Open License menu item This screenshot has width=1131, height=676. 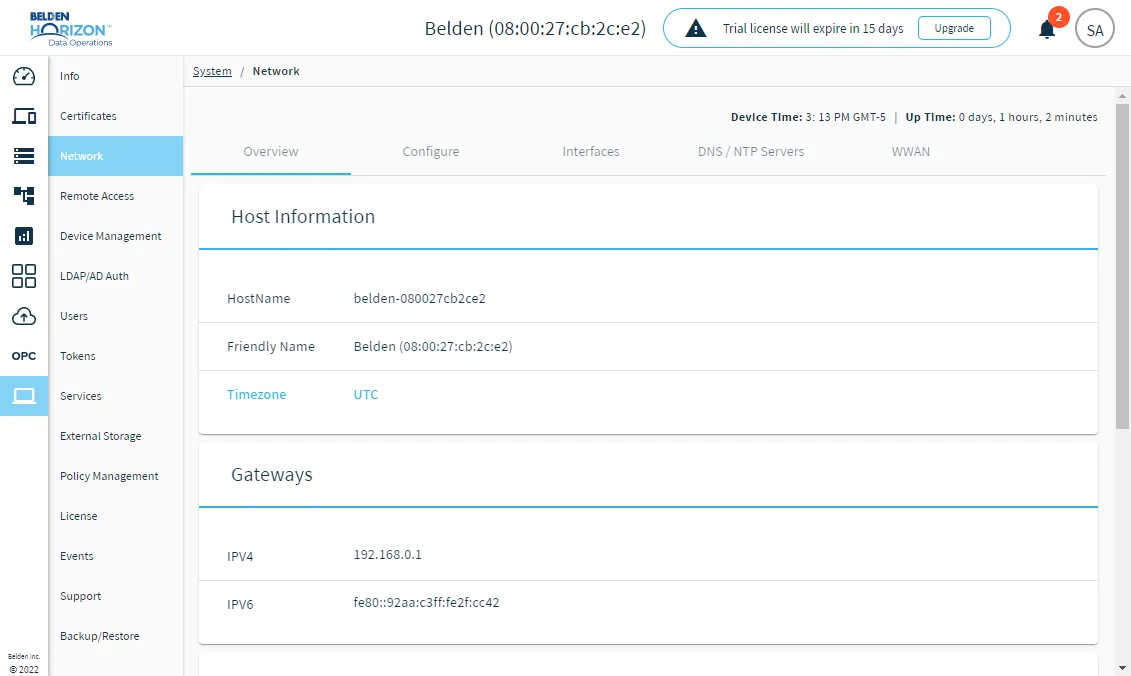(115, 516)
